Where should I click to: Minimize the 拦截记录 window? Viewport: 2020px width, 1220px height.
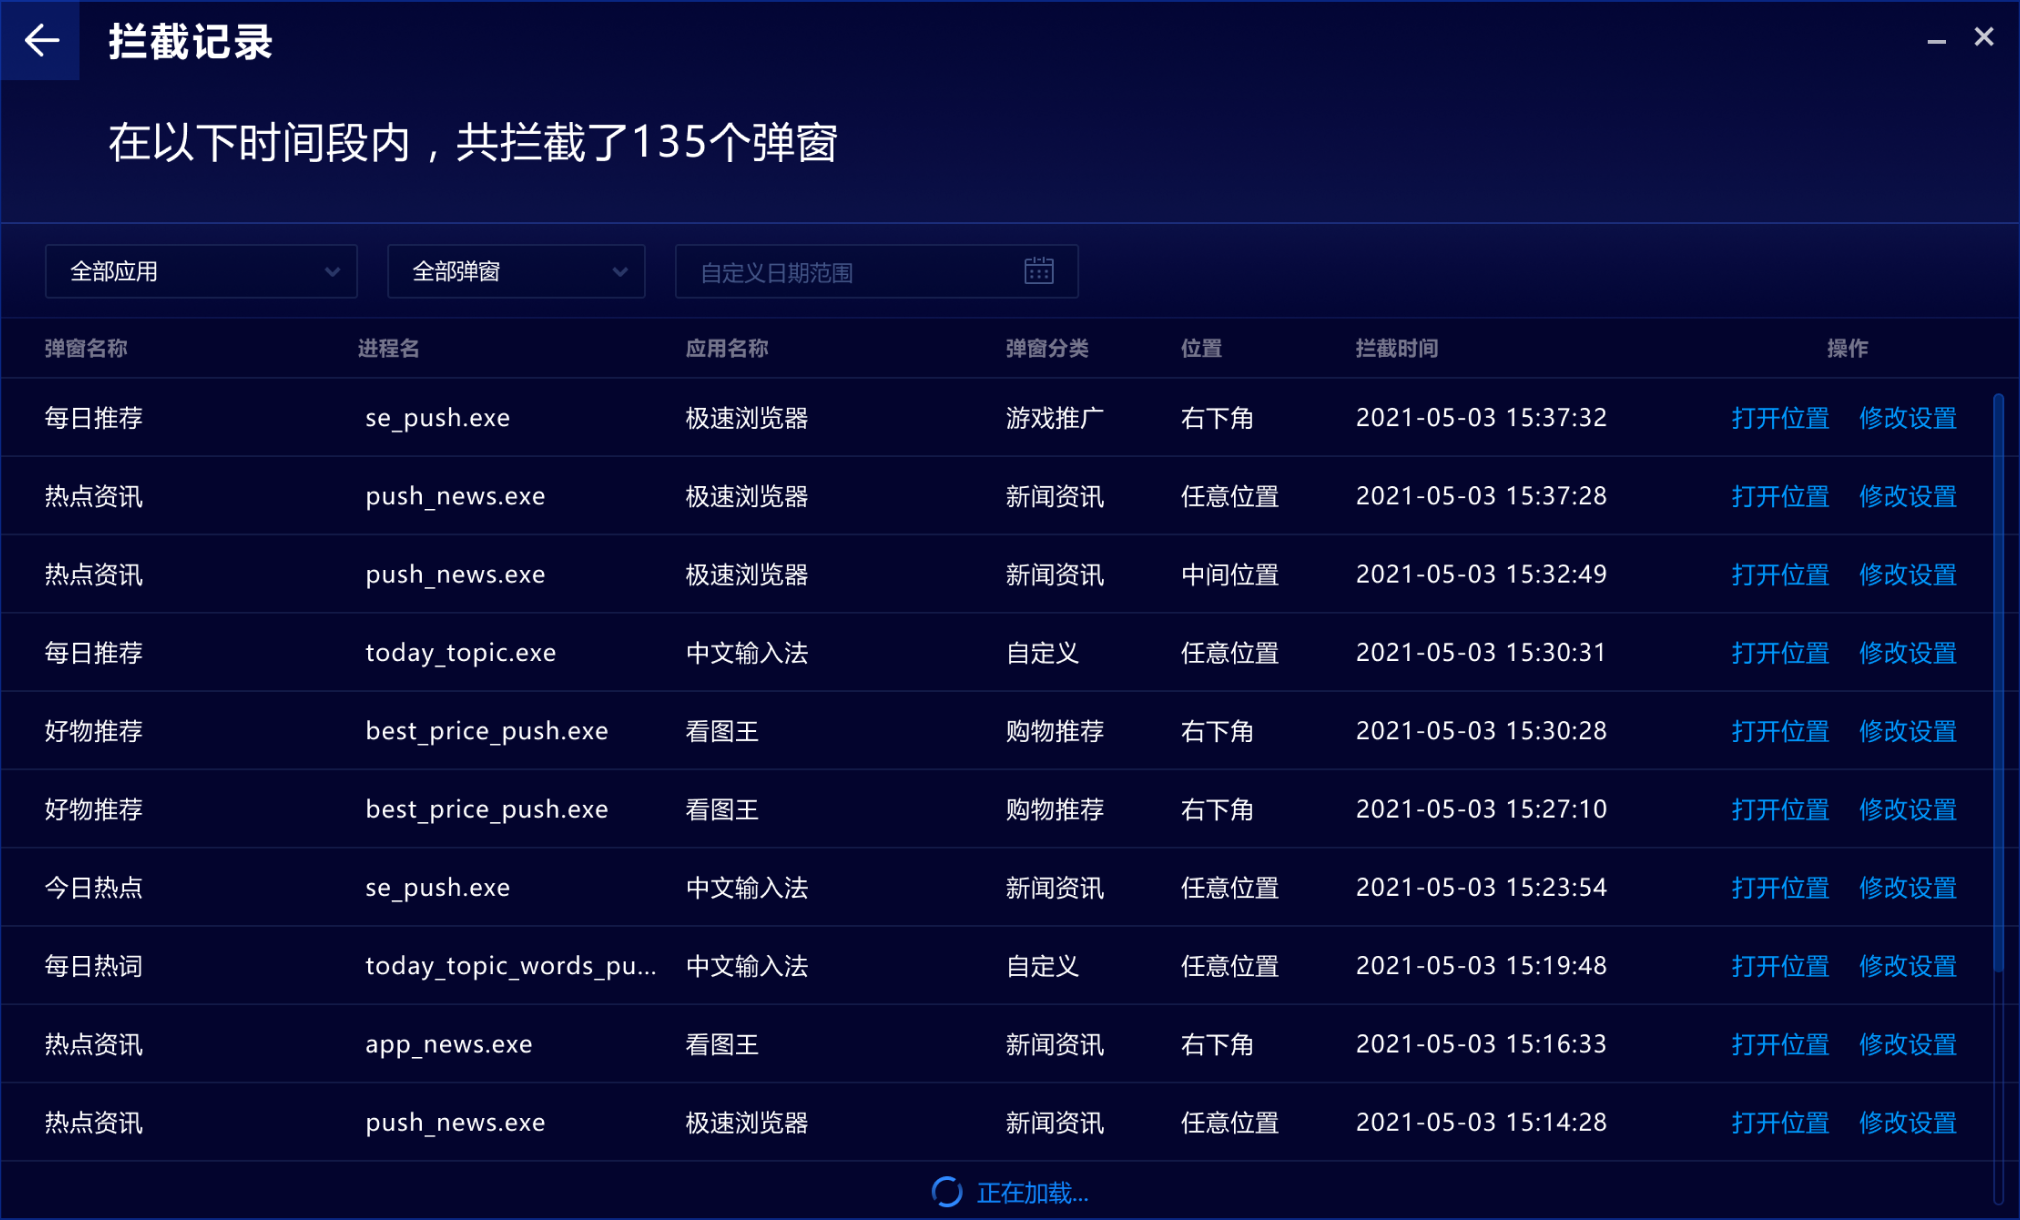(1936, 40)
